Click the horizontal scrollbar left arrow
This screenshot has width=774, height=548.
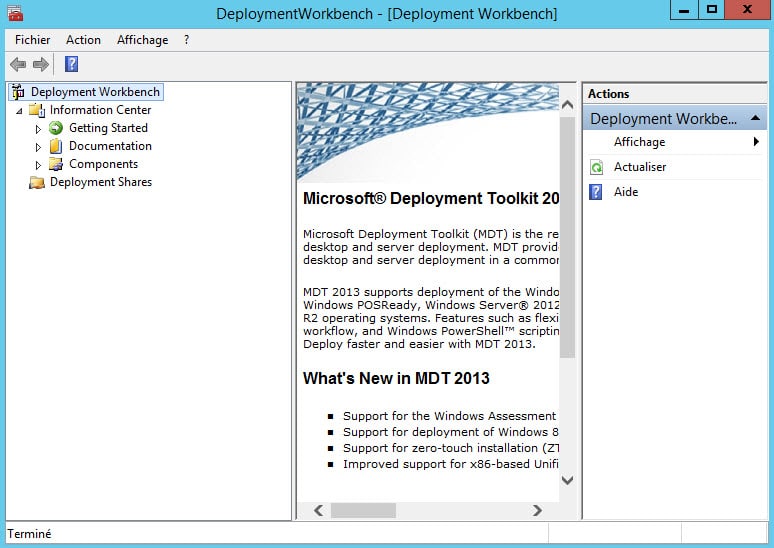pyautogui.click(x=319, y=510)
